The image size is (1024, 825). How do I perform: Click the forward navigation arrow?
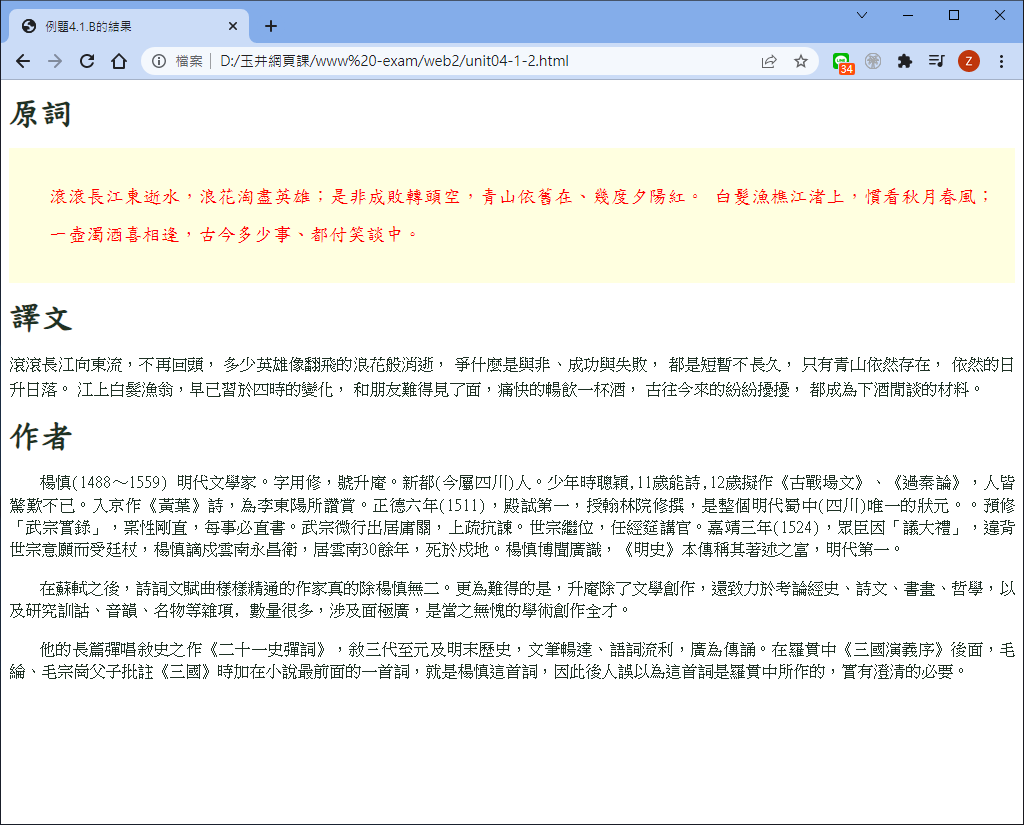coord(55,61)
